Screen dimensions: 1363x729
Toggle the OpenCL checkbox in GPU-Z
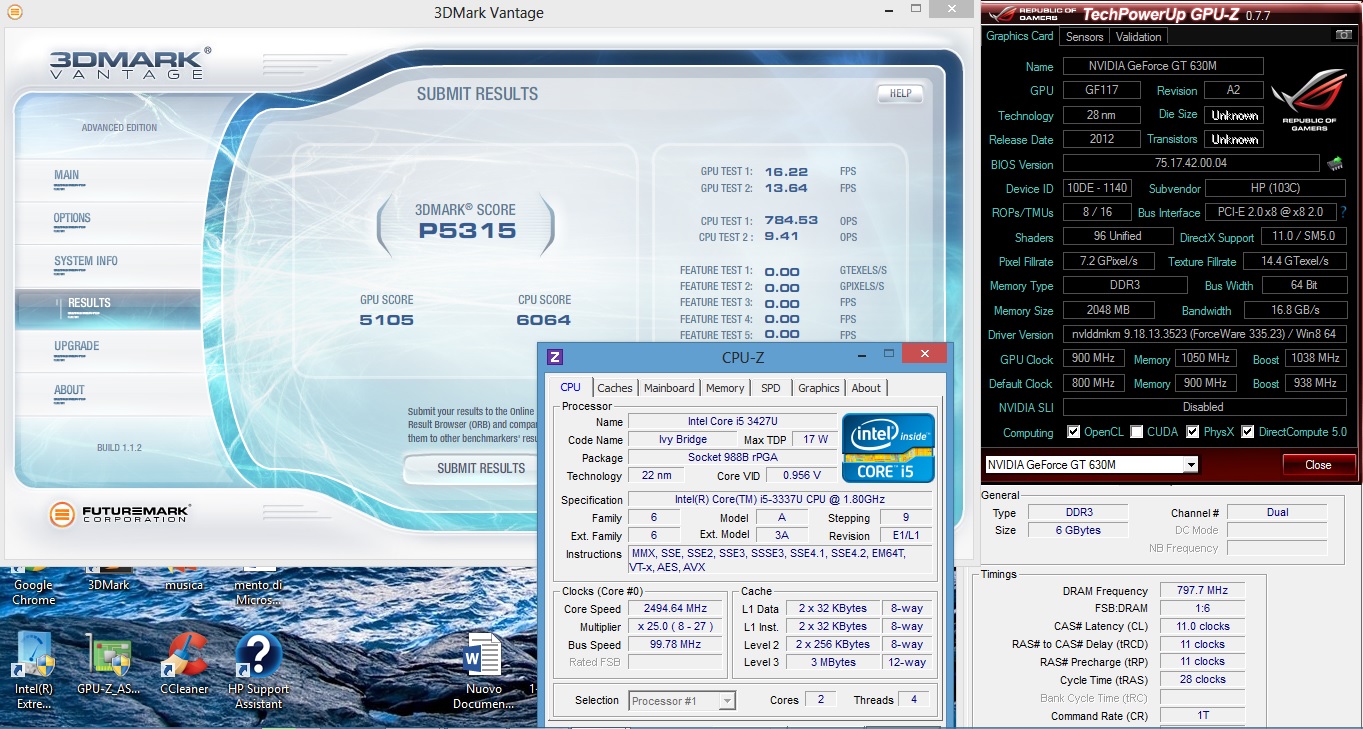1073,432
